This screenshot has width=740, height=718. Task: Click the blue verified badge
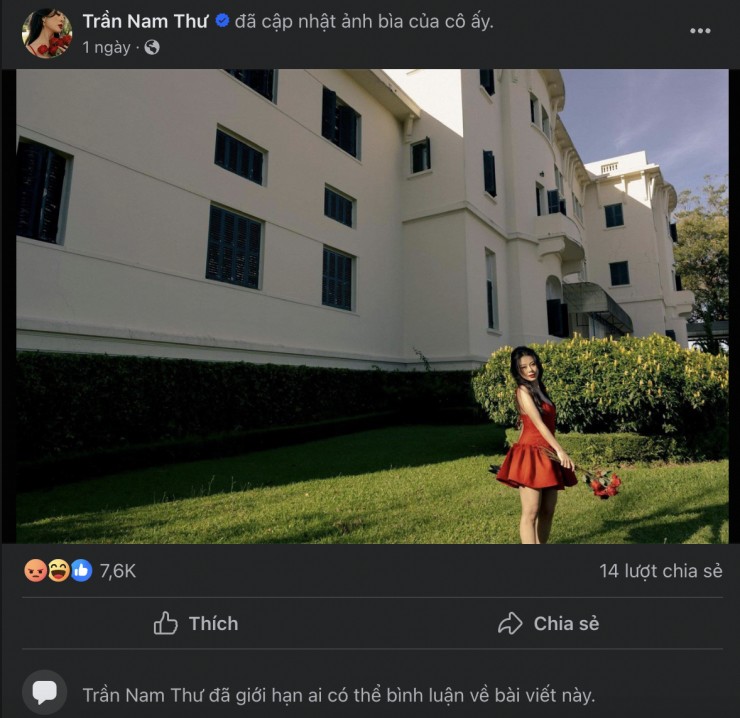tap(222, 21)
